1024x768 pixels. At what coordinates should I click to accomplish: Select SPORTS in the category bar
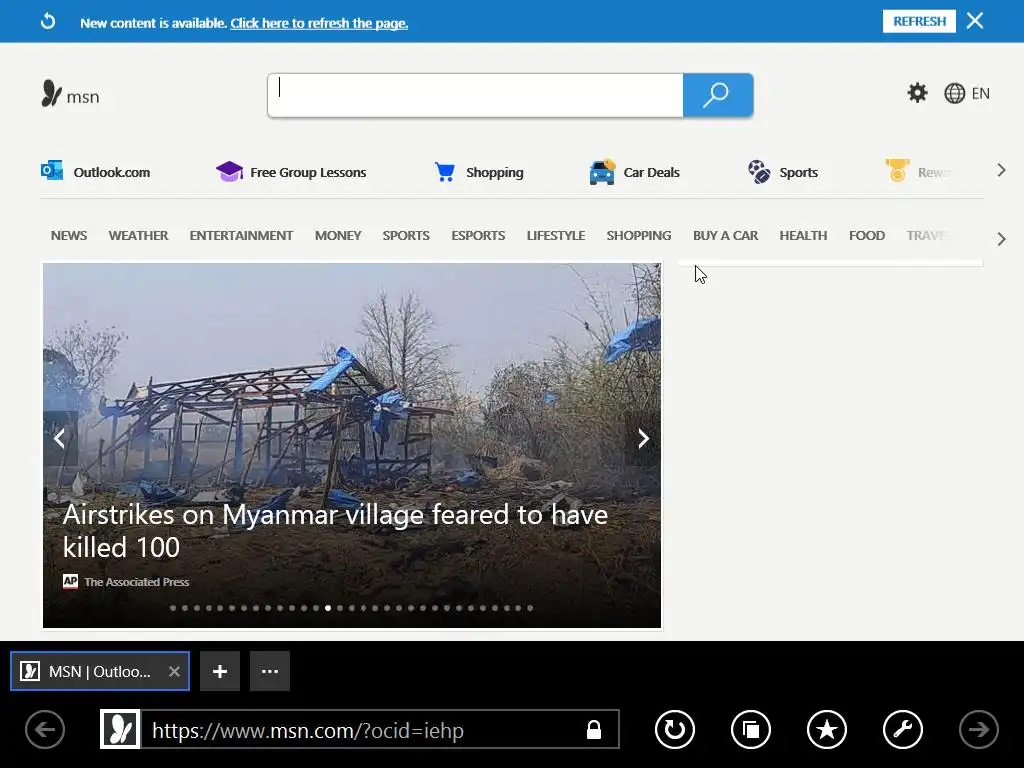pyautogui.click(x=406, y=235)
